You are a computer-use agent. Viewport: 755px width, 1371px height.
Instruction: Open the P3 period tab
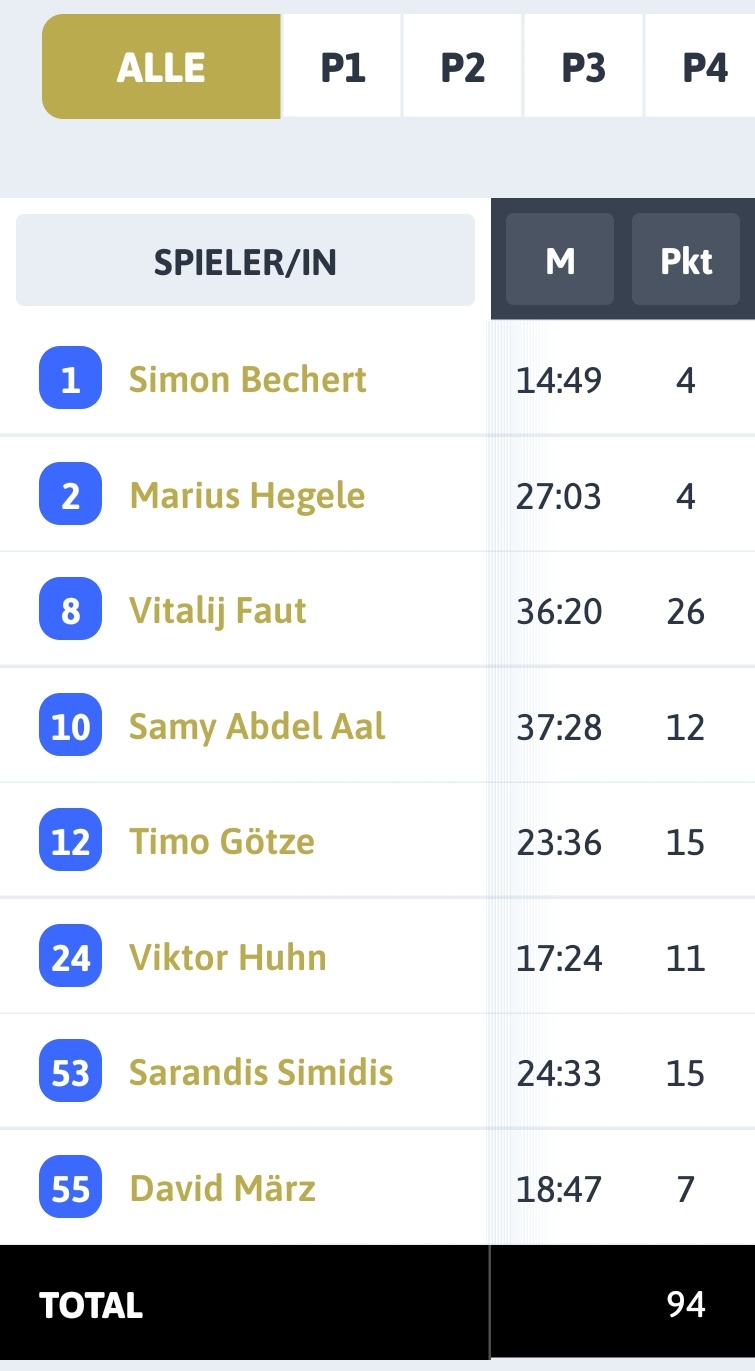(x=584, y=67)
